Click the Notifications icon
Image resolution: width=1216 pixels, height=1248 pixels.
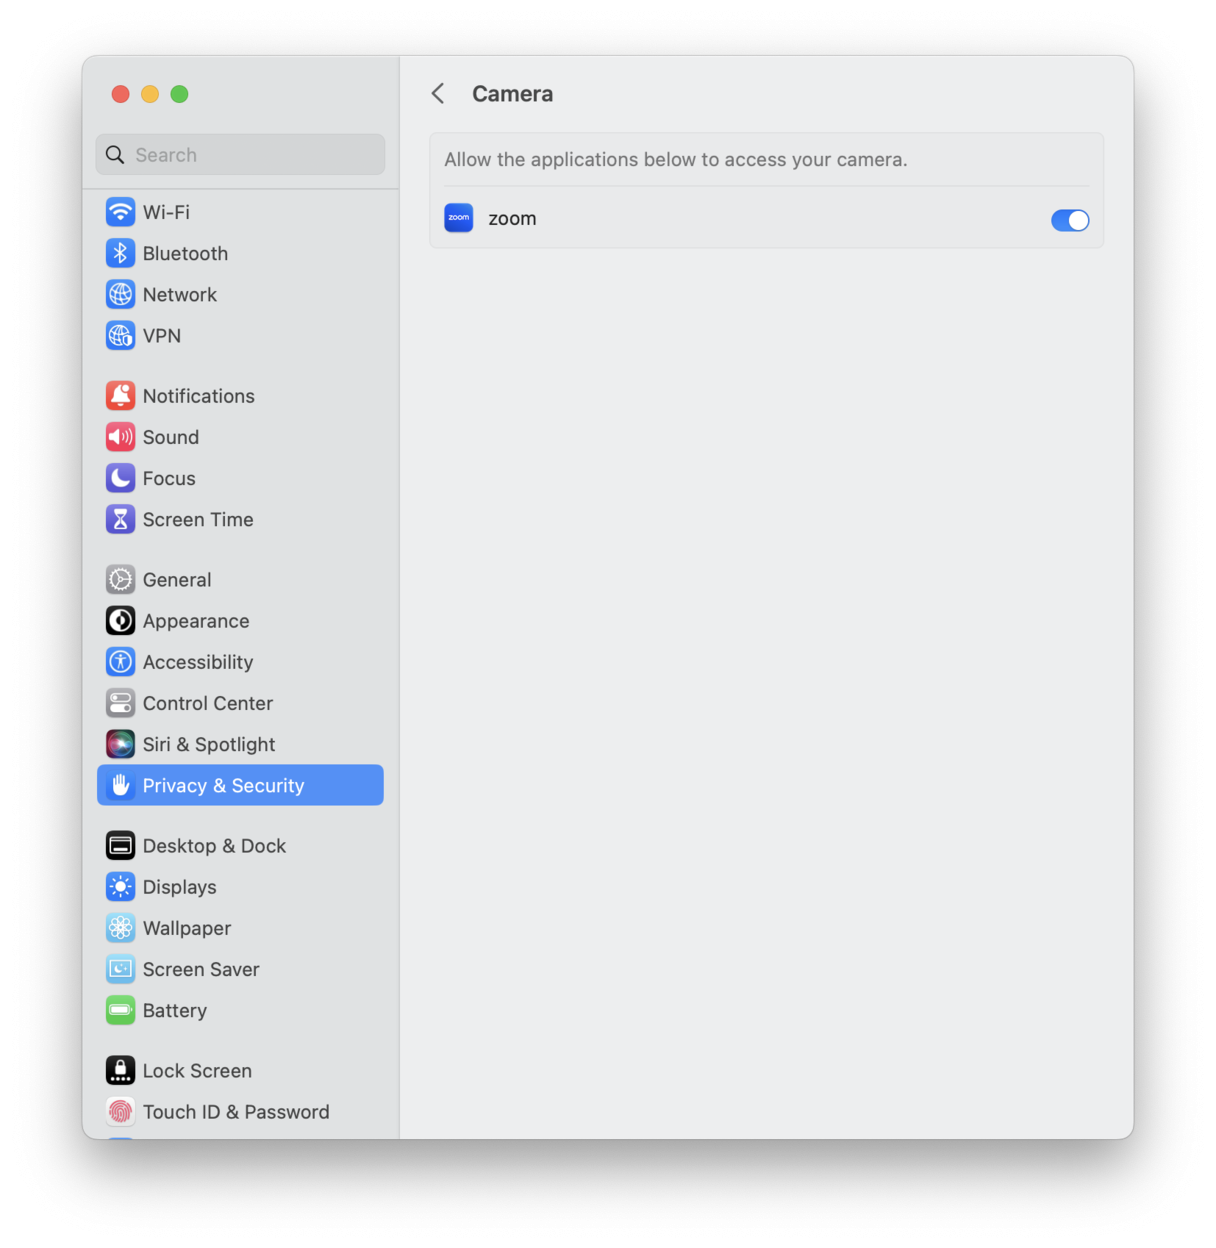point(120,396)
